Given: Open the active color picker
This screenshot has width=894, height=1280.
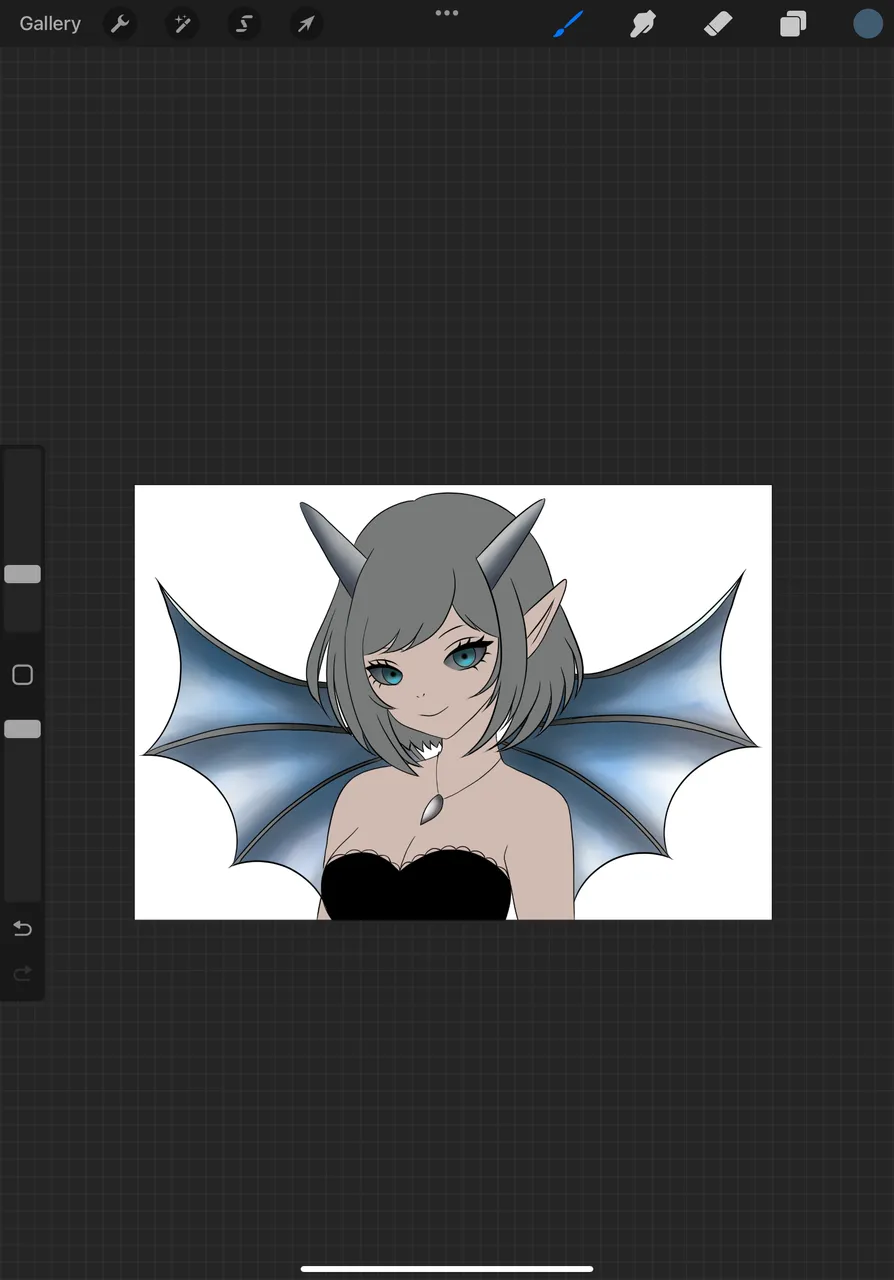Looking at the screenshot, I should [868, 24].
